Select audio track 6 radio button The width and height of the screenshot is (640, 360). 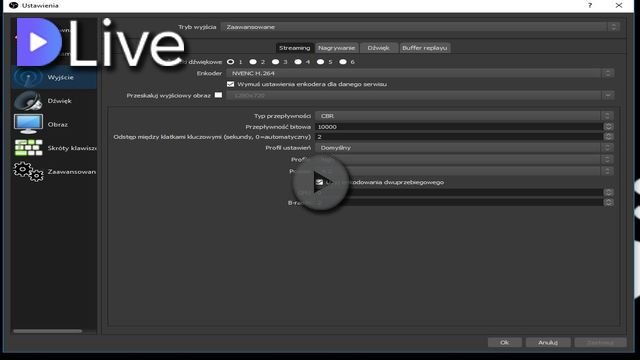(343, 62)
